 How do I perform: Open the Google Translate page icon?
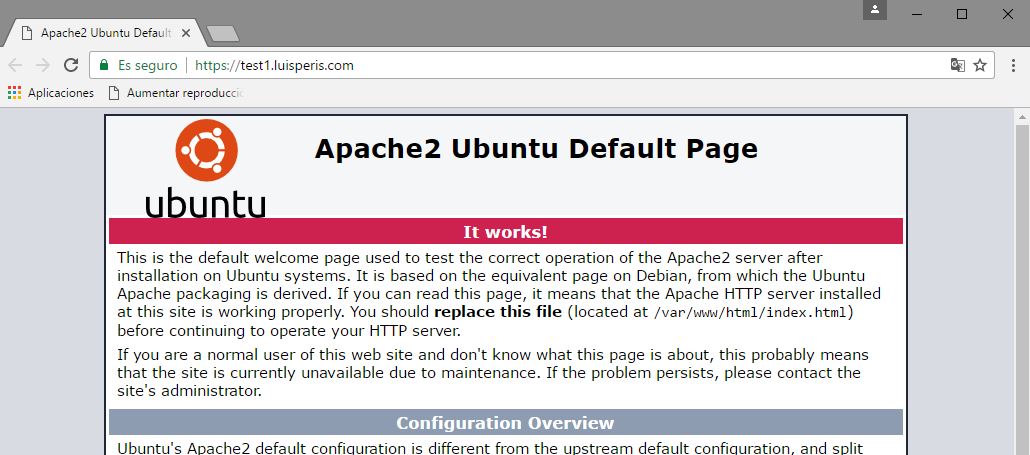(x=958, y=65)
